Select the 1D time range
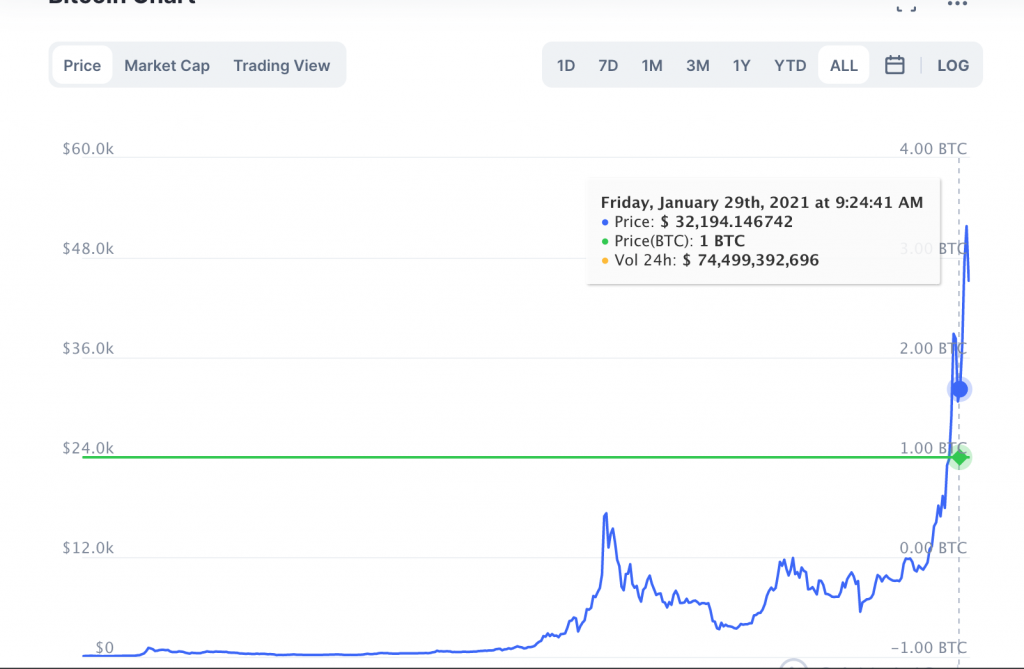The image size is (1024, 669). pyautogui.click(x=566, y=65)
